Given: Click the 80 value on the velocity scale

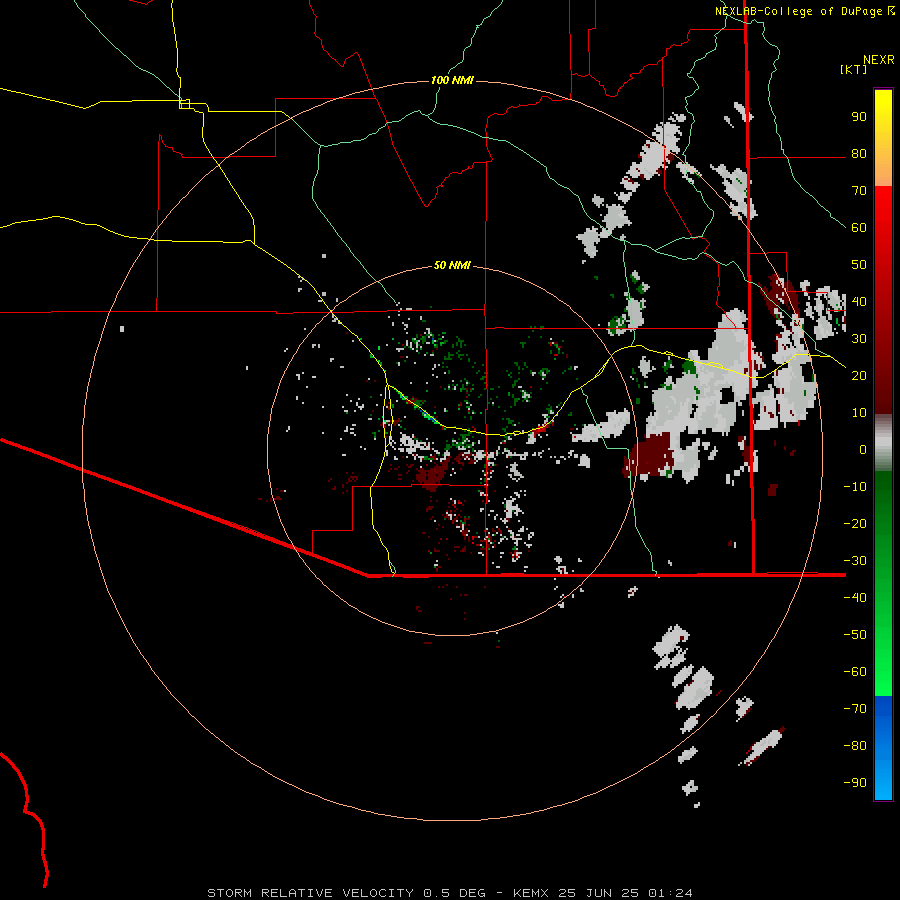Looking at the screenshot, I should pos(859,154).
